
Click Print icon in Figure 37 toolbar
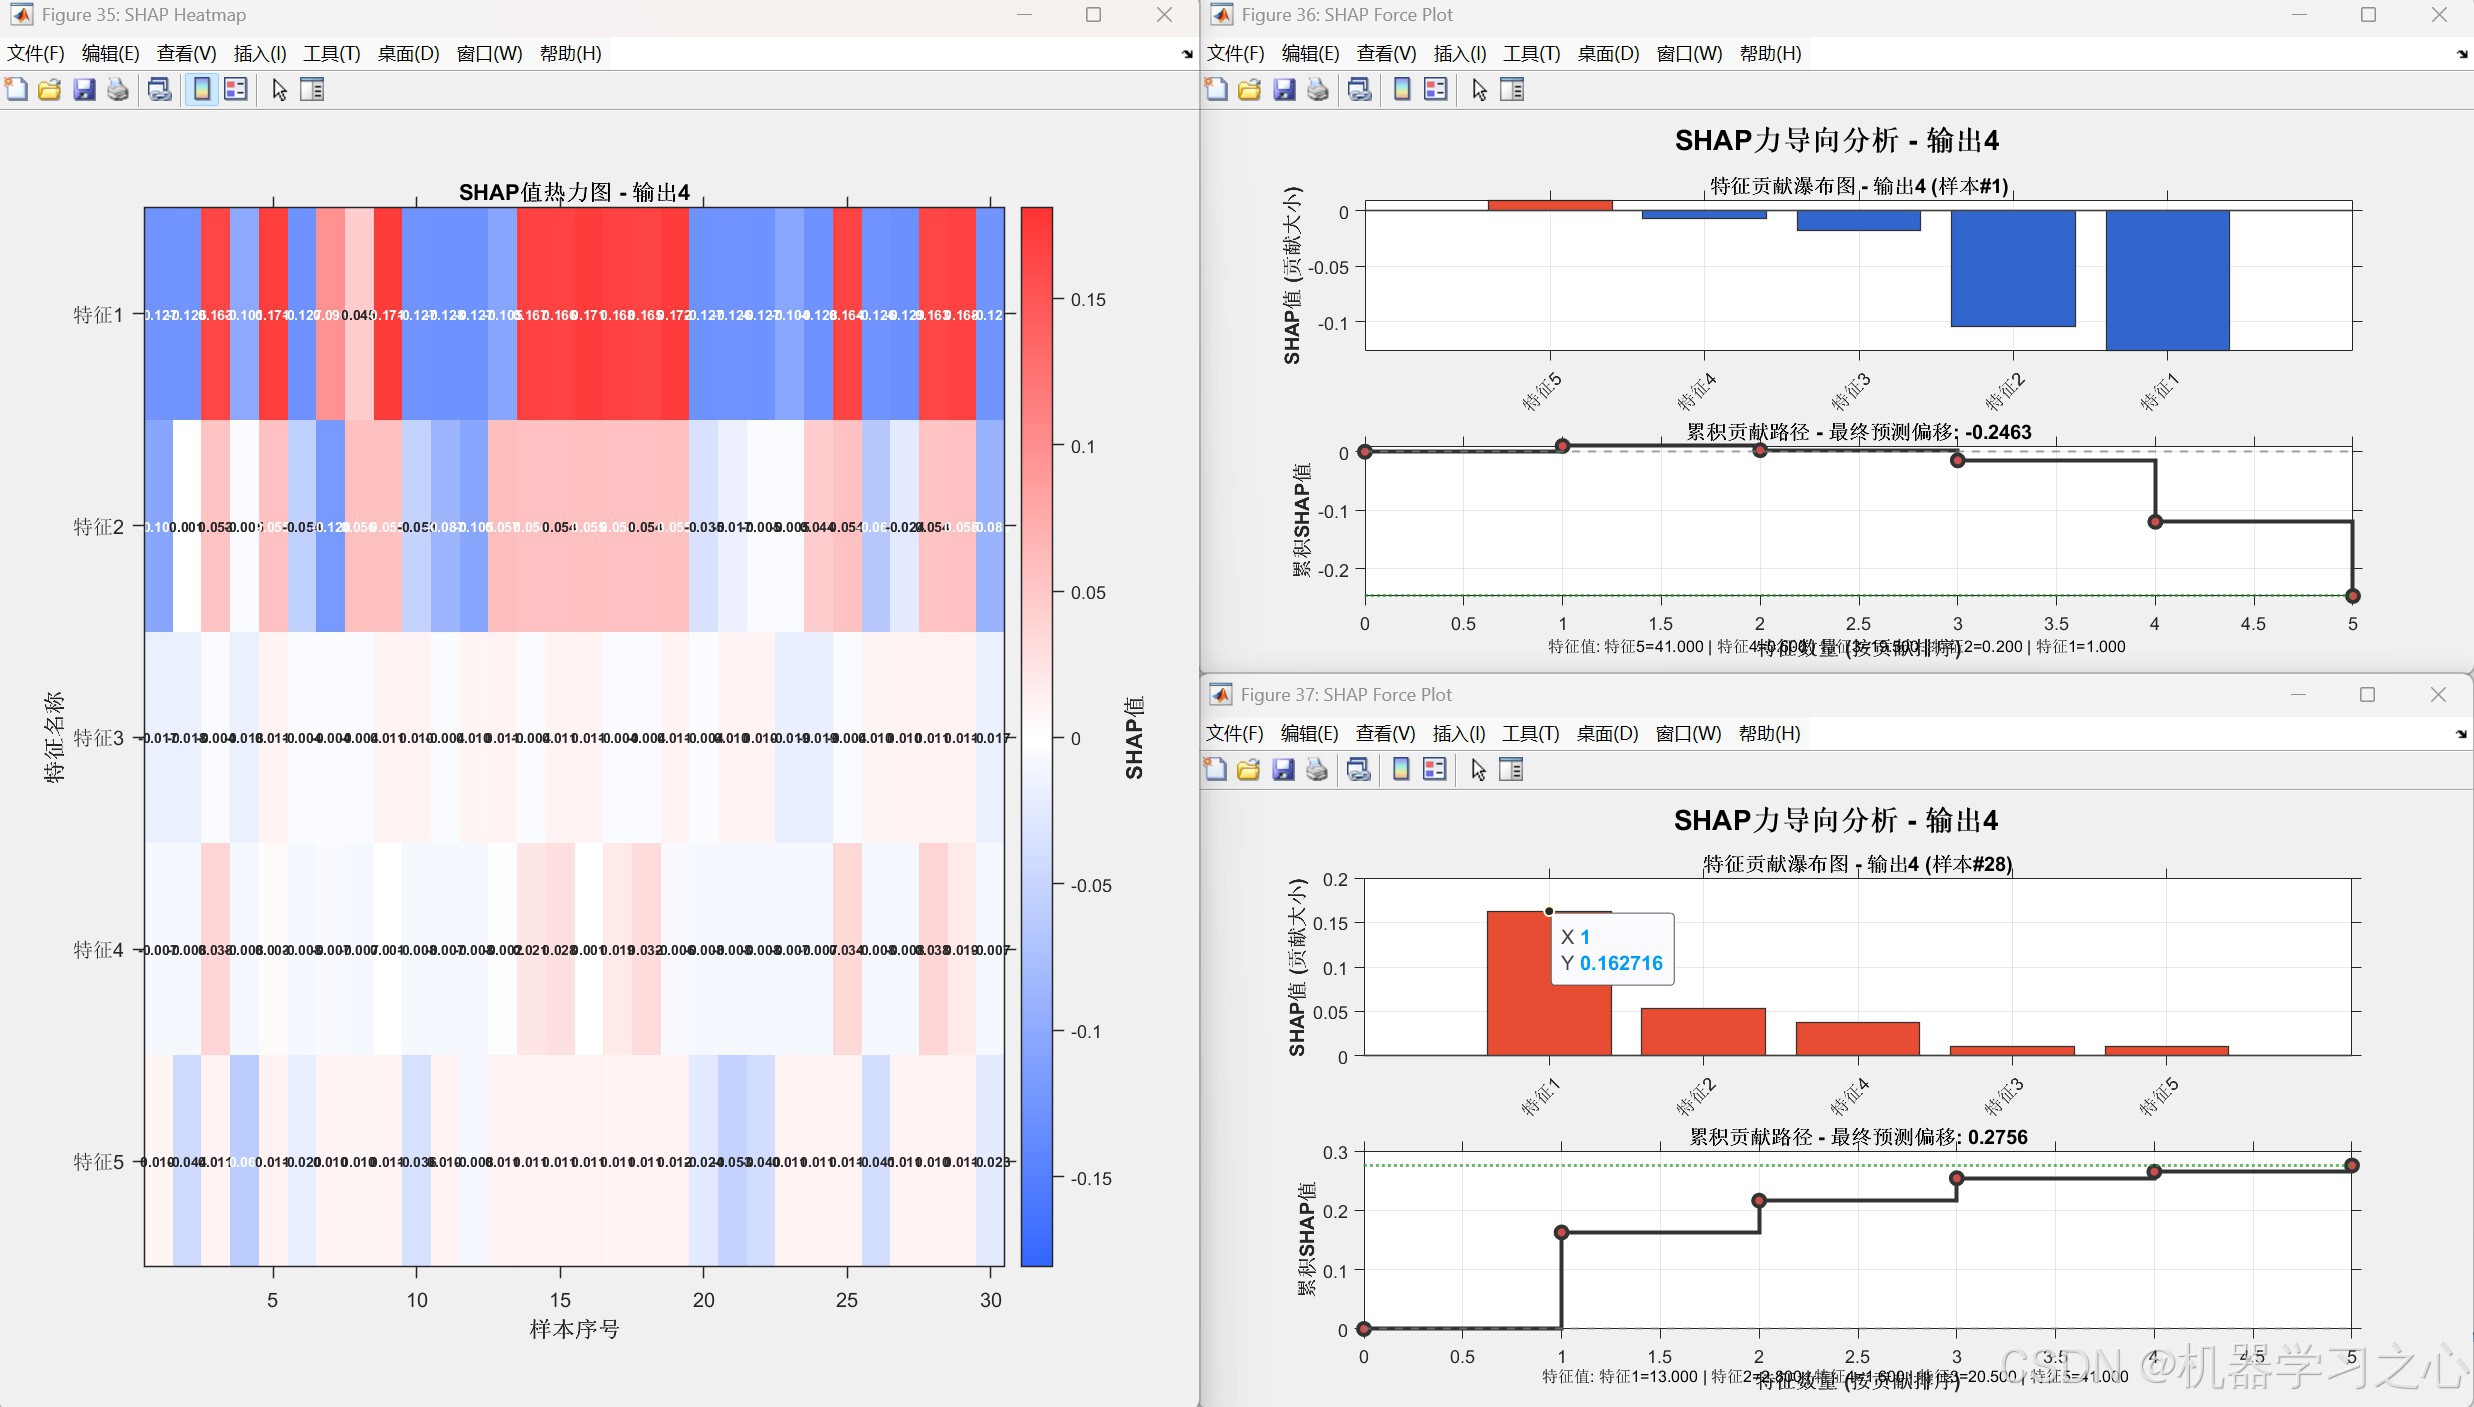pyautogui.click(x=1317, y=770)
